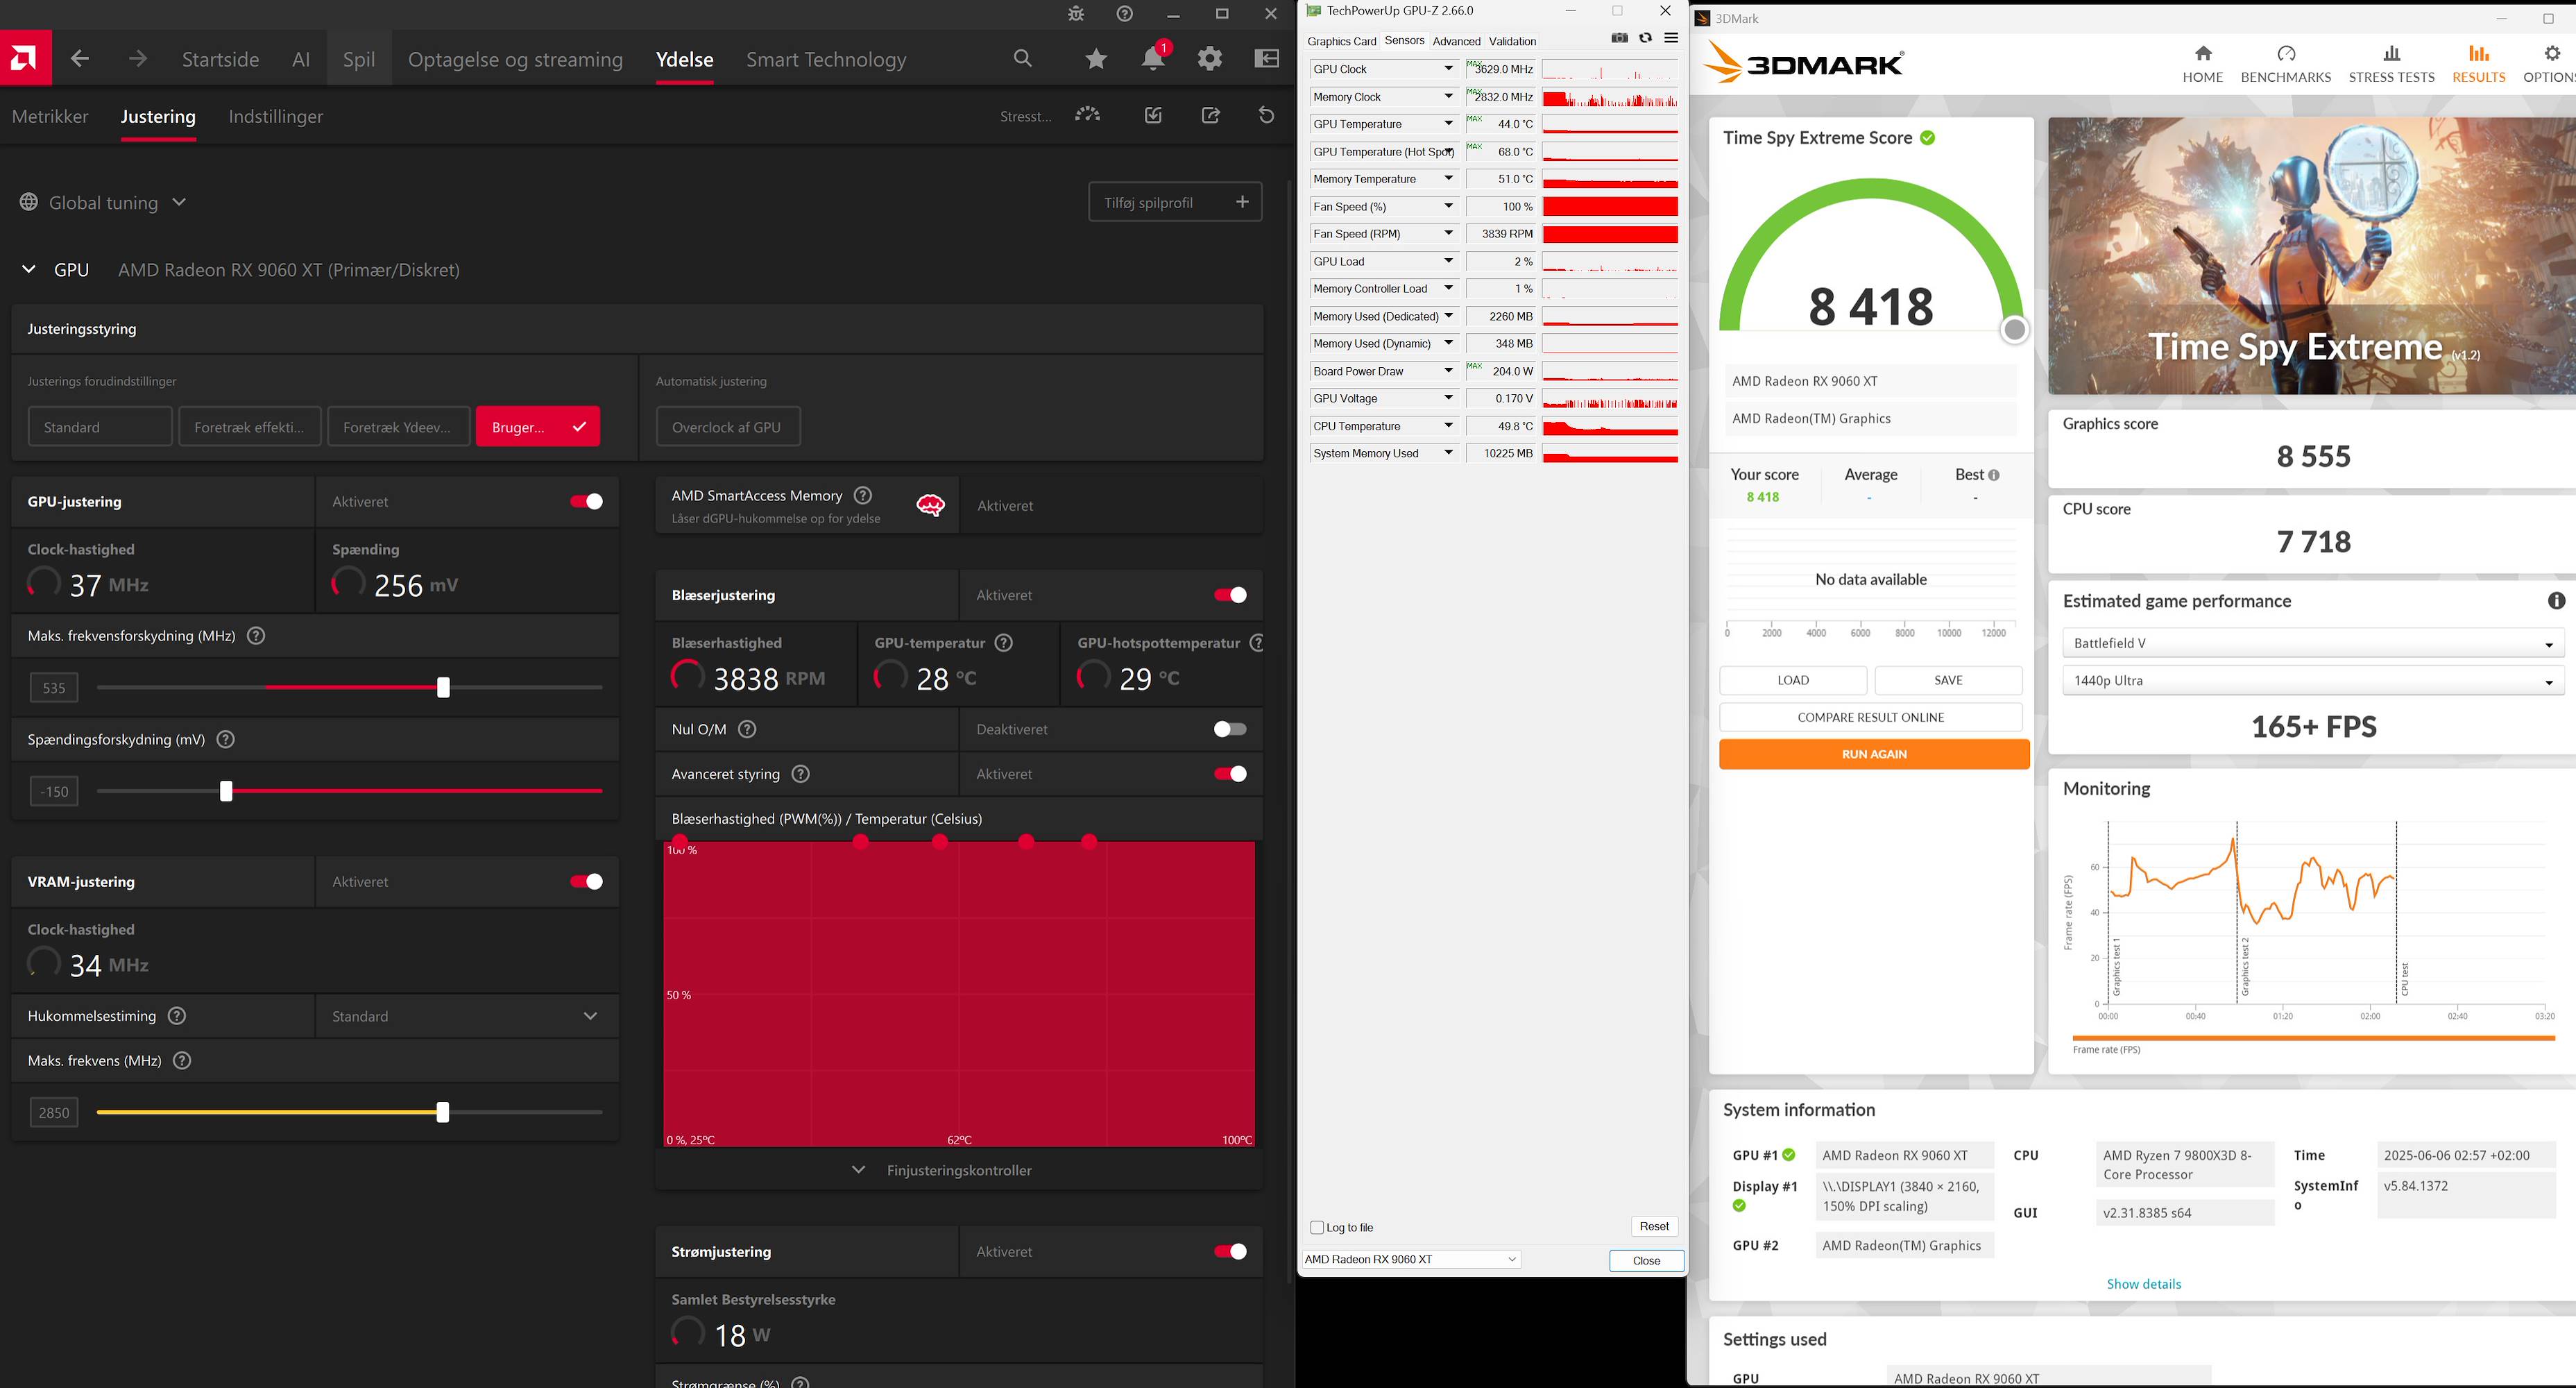Open the 1440p Ultra resolution dropdown
Screen dimensions: 2576x1388
click(x=2313, y=680)
